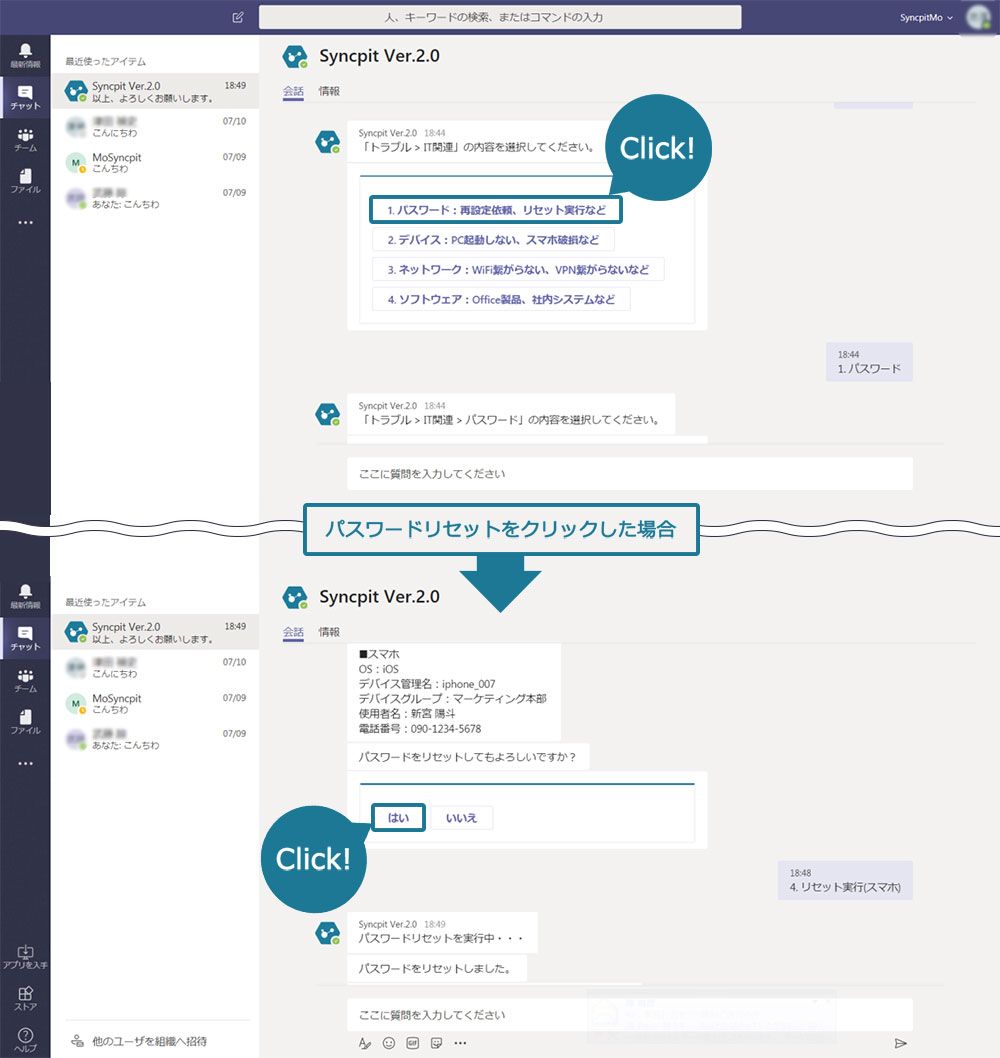This screenshot has height=1058, width=1000.
Task: Click the sent message '4. リセット実行(スマホ)'
Action: (845, 881)
